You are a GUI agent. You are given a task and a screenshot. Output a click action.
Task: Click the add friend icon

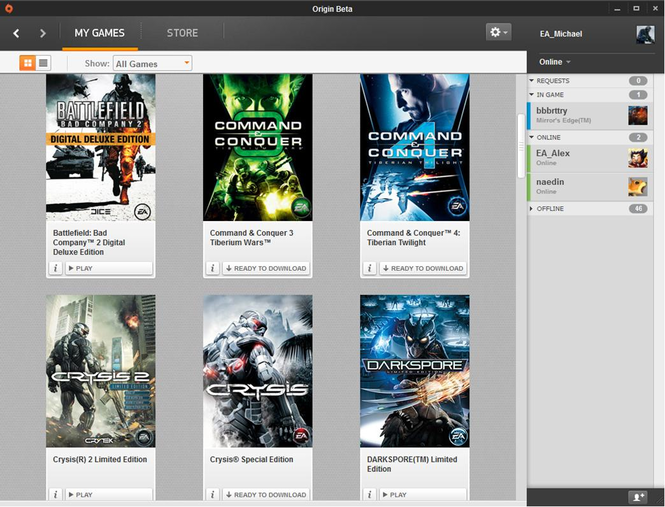(638, 497)
